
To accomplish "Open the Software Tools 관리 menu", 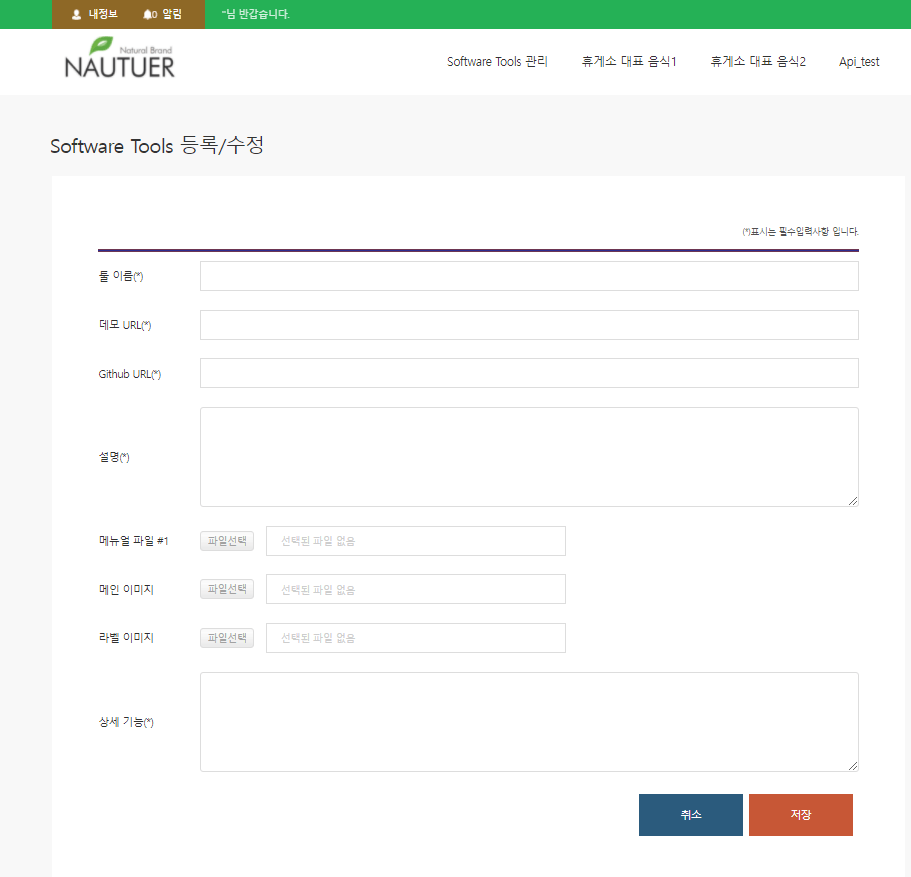I will [497, 62].
